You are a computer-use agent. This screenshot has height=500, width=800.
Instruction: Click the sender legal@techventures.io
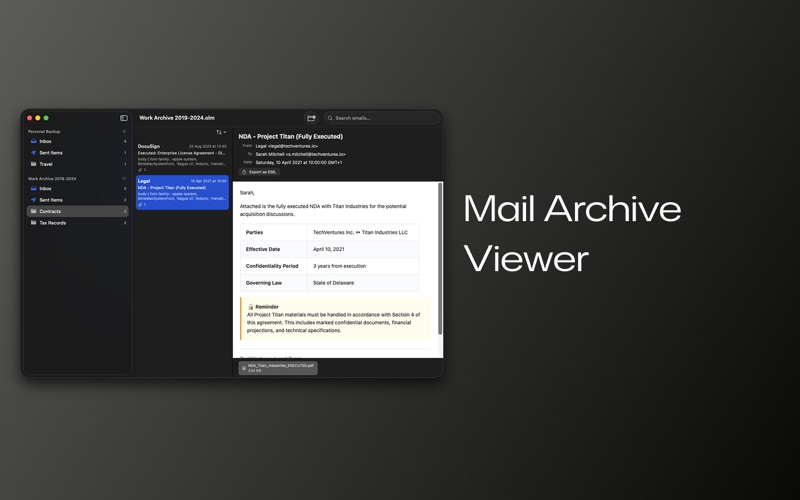click(x=287, y=146)
